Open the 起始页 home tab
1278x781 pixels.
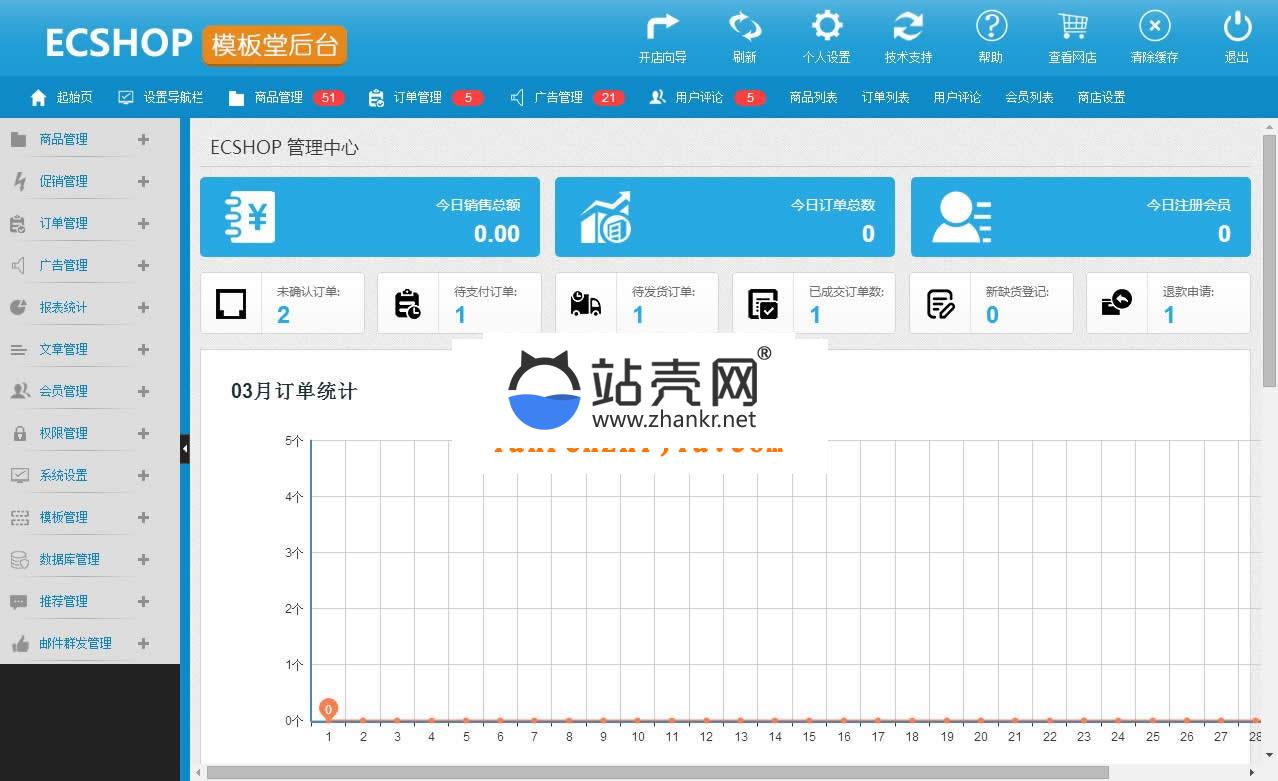(x=62, y=98)
